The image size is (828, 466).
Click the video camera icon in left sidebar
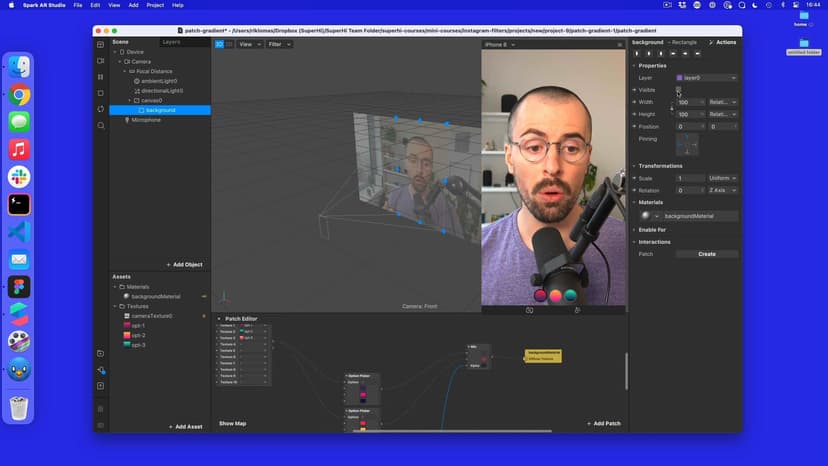pyautogui.click(x=100, y=61)
